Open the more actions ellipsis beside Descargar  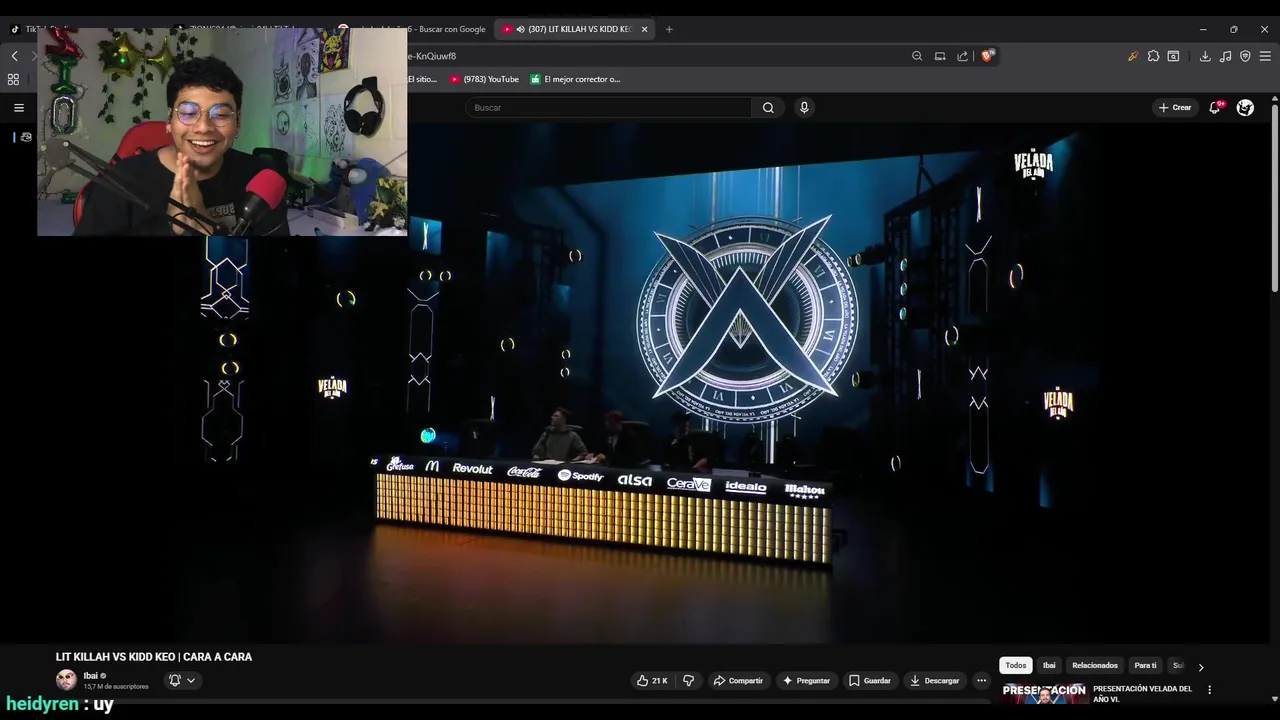981,680
